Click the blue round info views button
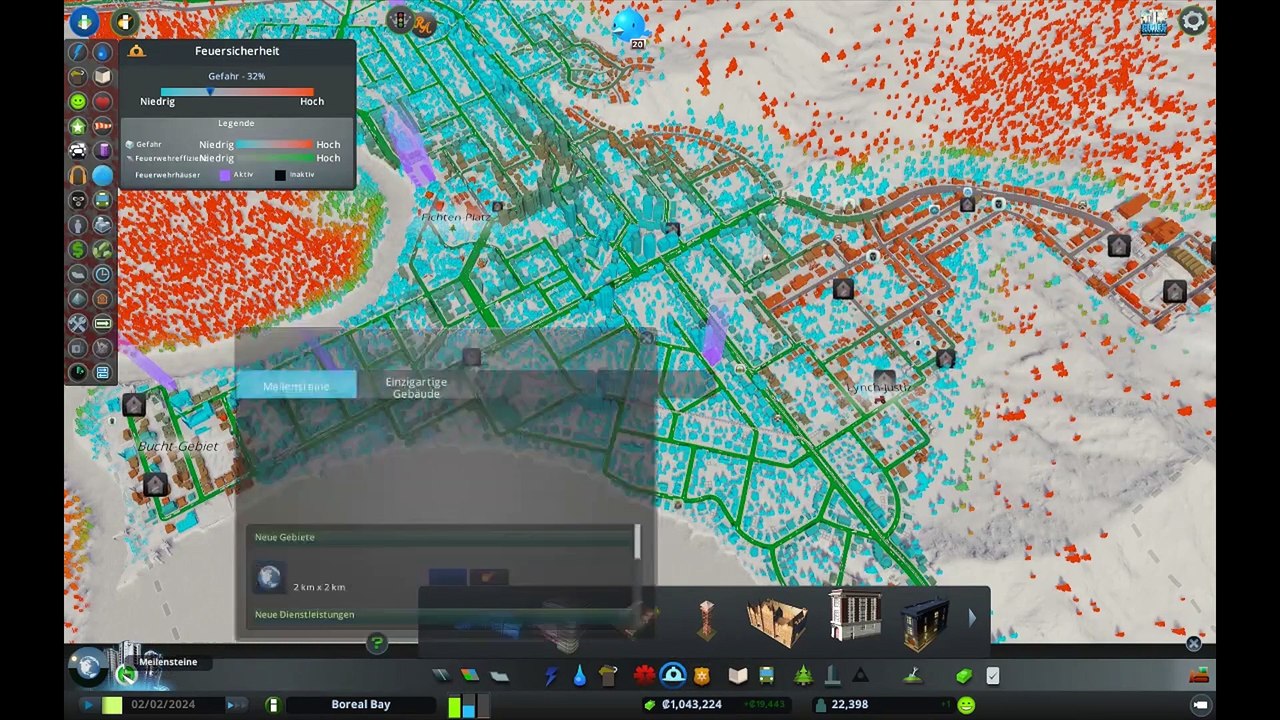The height and width of the screenshot is (720, 1280). click(84, 20)
